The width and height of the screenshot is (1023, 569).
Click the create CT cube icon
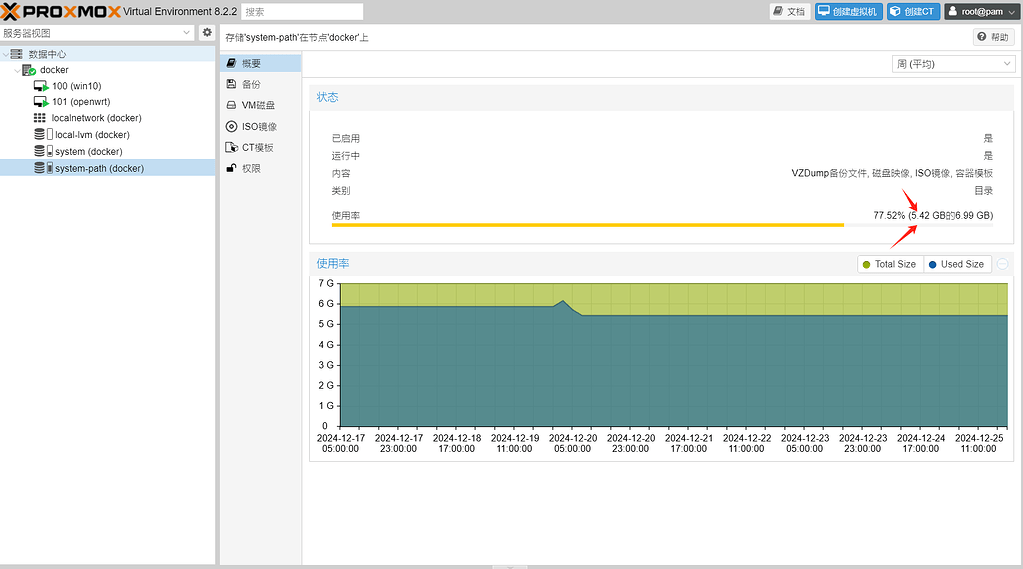click(x=896, y=11)
